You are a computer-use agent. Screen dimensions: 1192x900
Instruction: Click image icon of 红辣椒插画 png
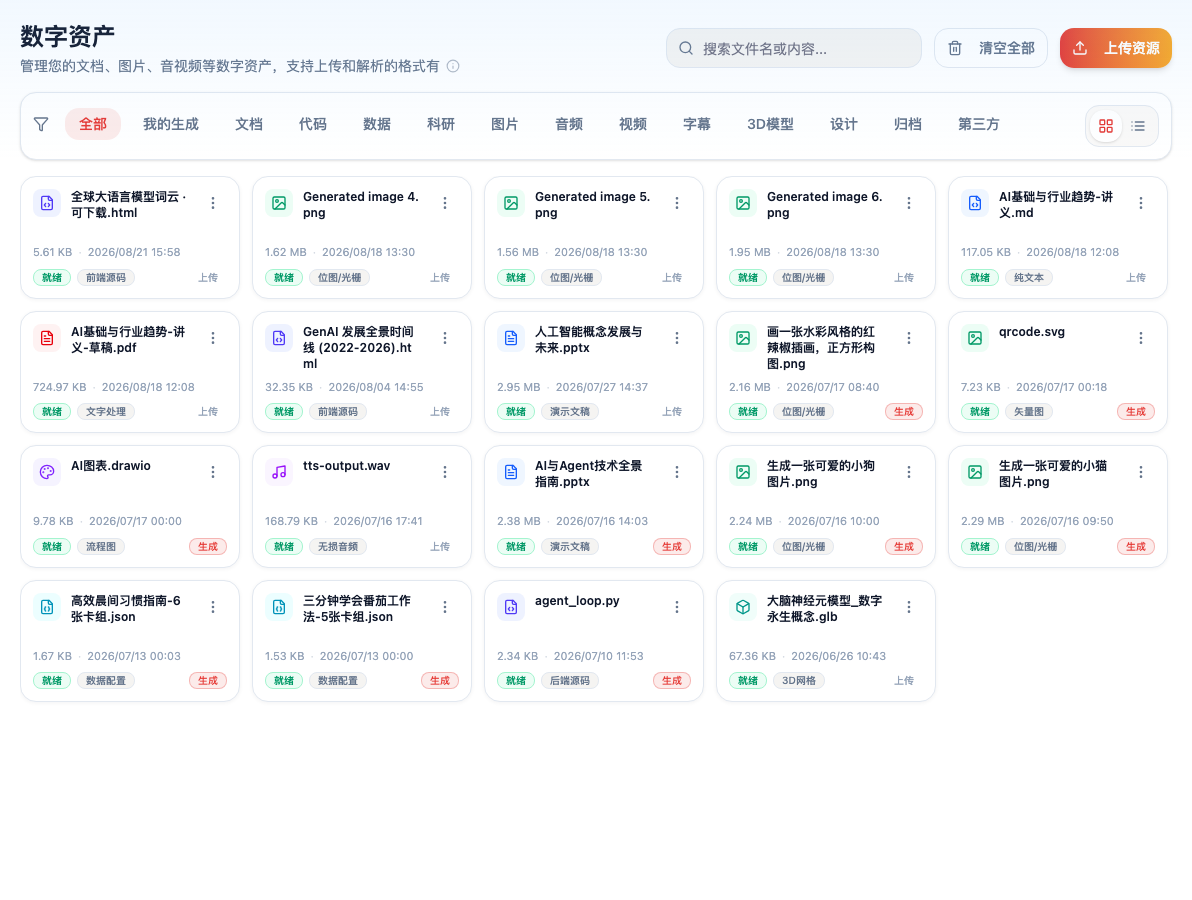point(743,338)
